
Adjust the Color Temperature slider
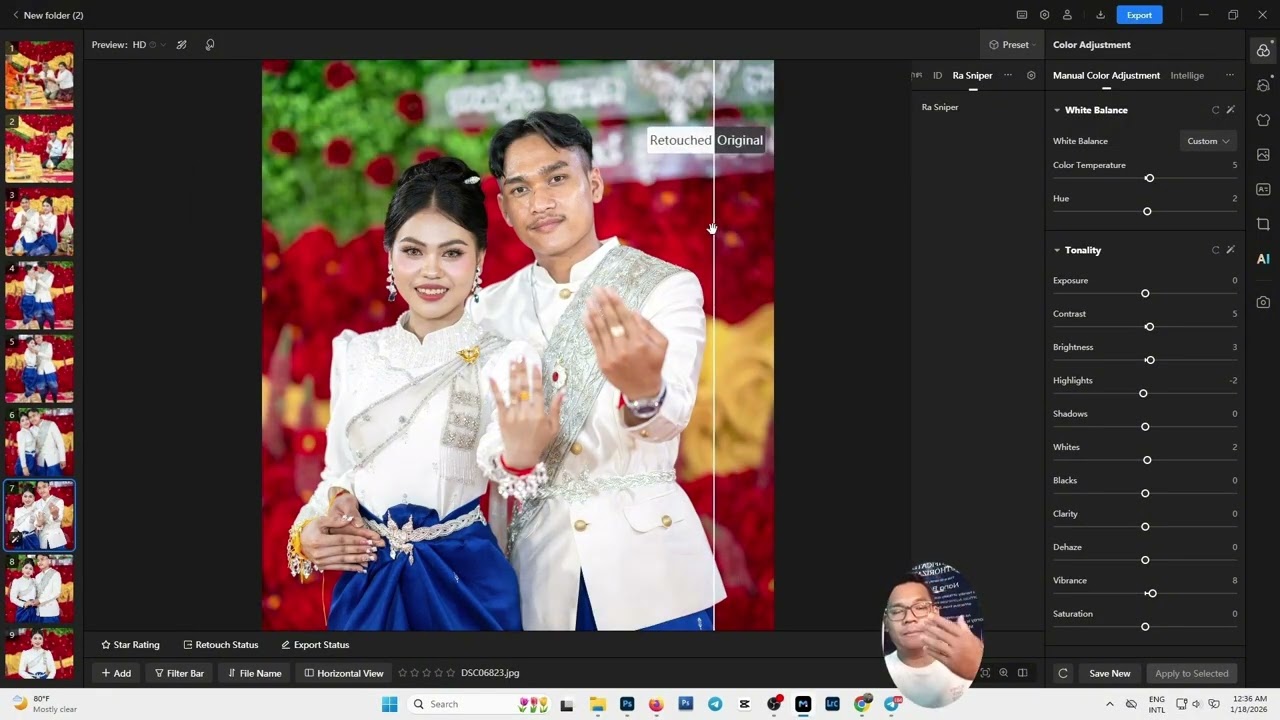(x=1145, y=178)
